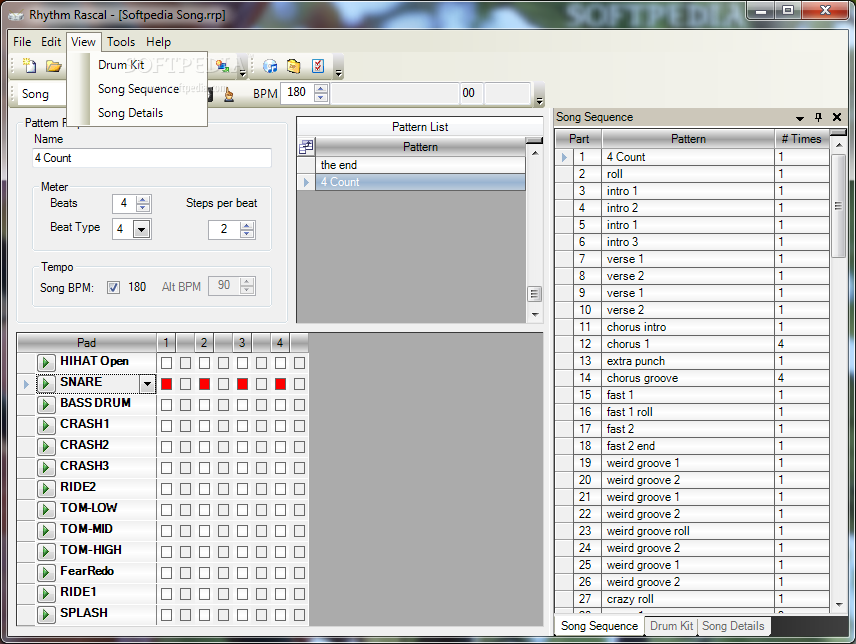The height and width of the screenshot is (644, 856).
Task: Preview the FearRedo pad sound
Action: pyautogui.click(x=46, y=573)
